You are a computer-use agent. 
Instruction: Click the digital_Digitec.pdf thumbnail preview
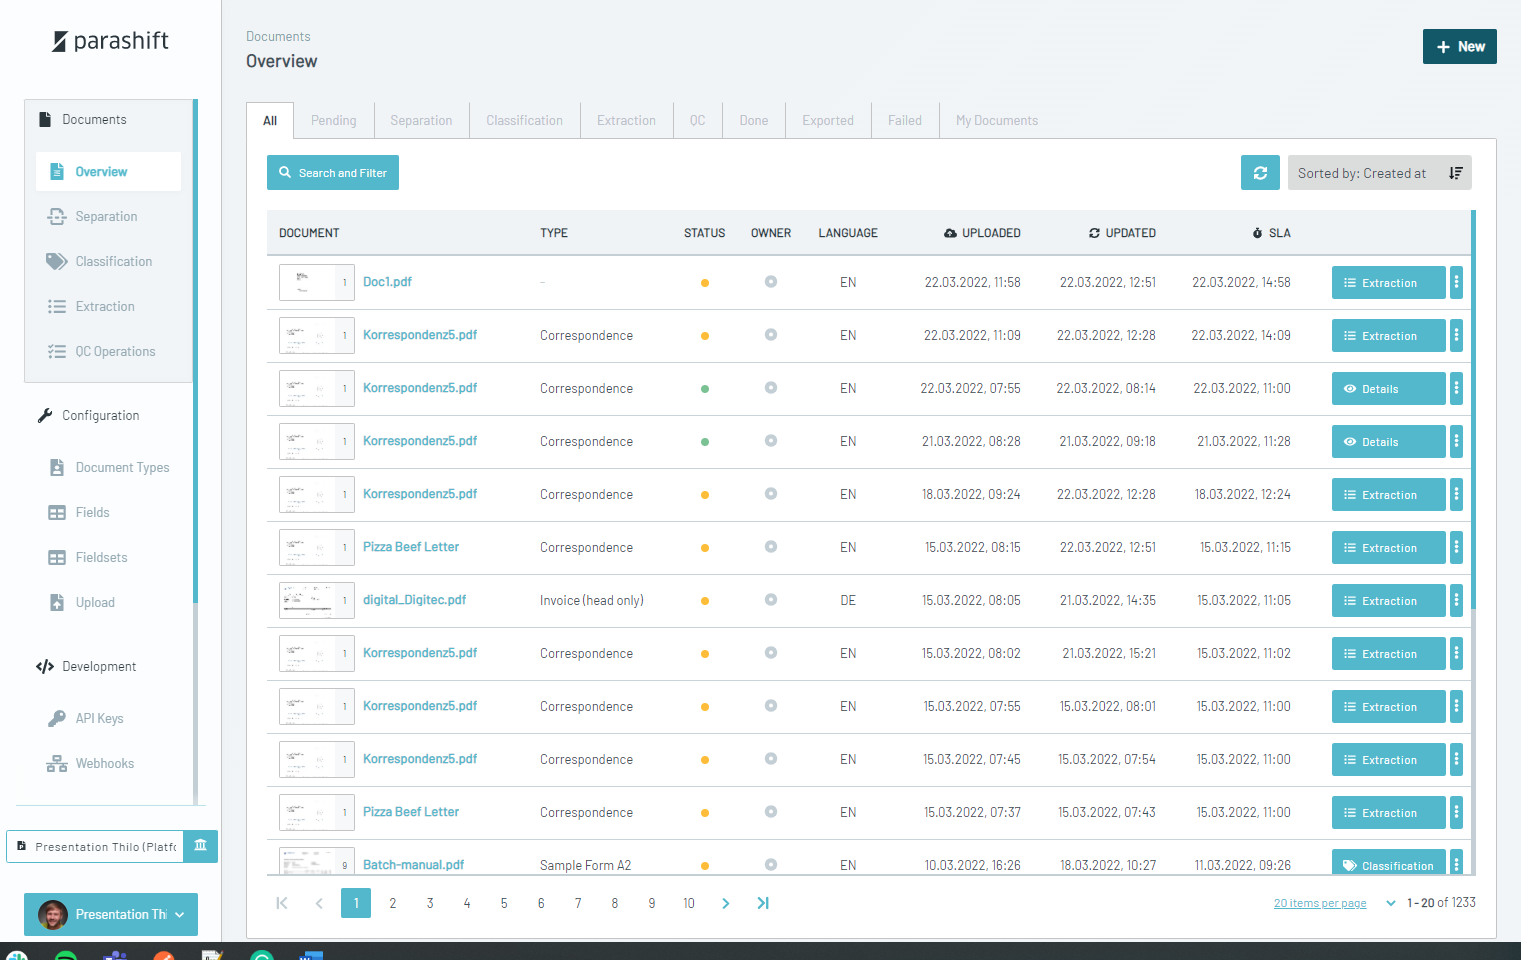pos(316,601)
